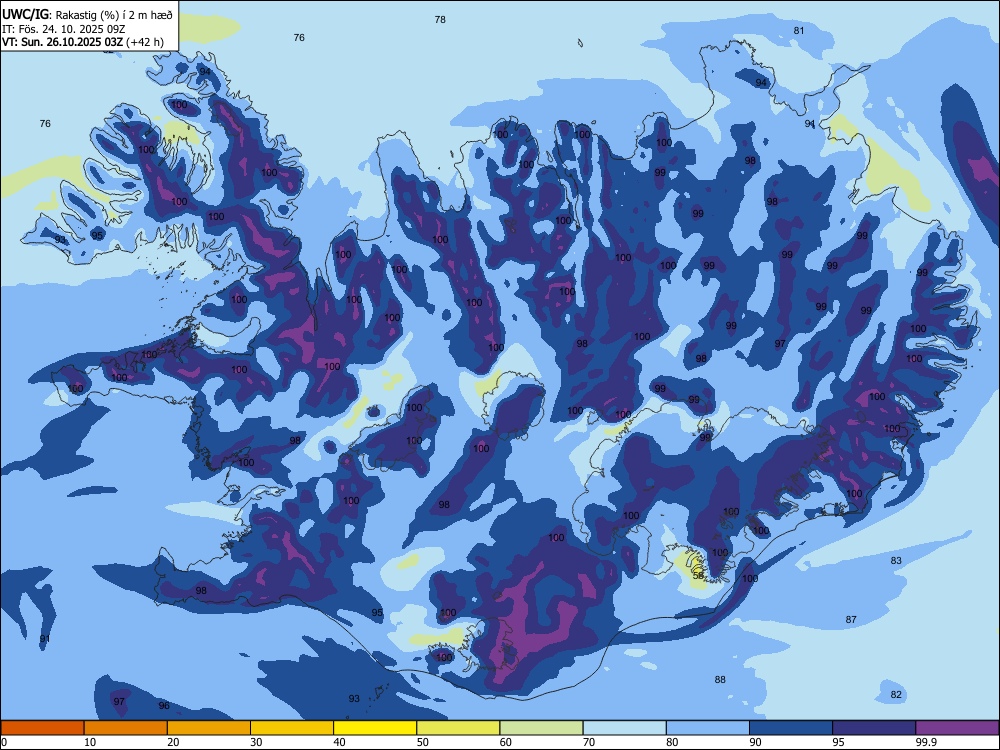Screen dimensions: 1000x750
Task: Click the legend tick label 80
Action: (673, 742)
